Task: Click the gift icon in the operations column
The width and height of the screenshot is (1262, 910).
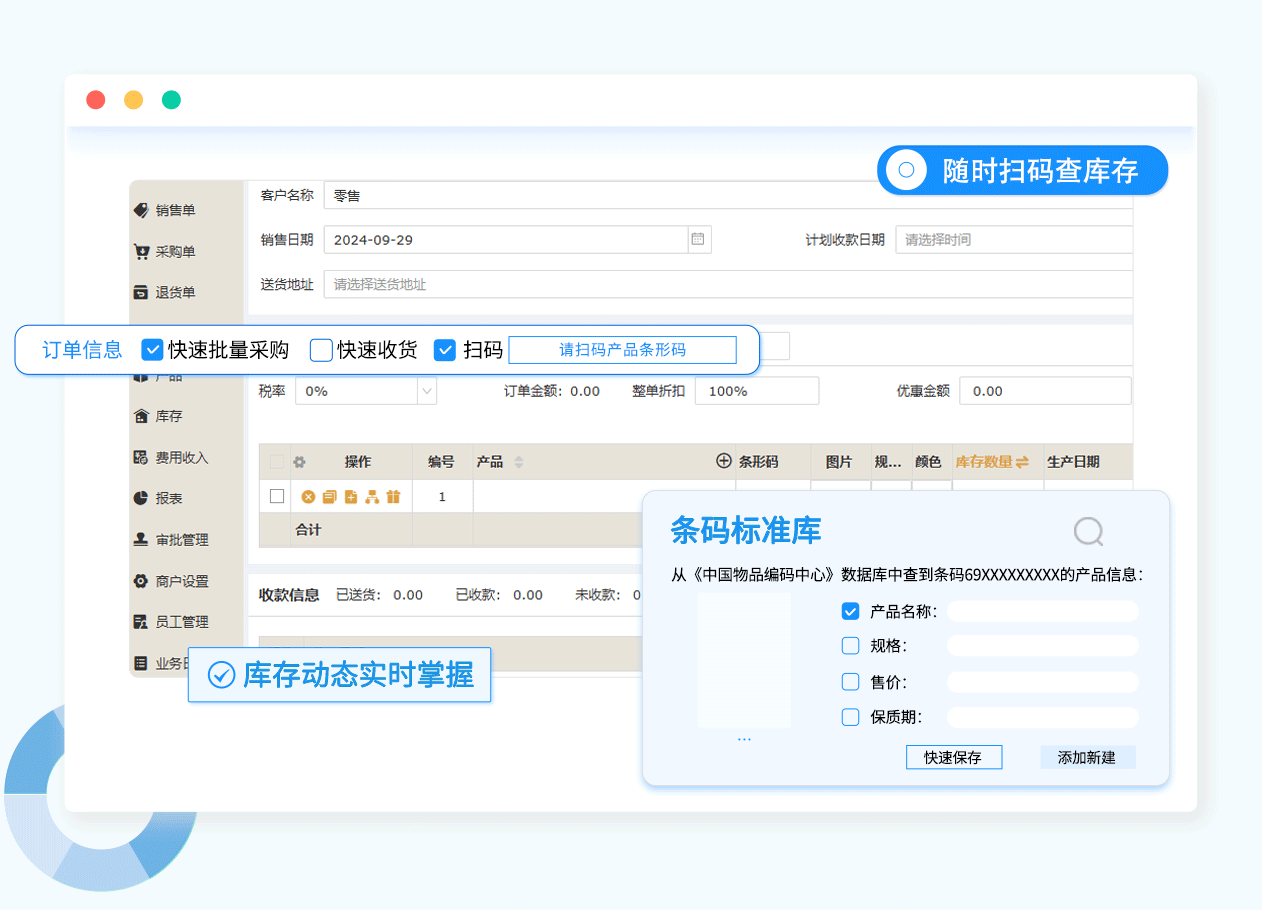Action: [393, 497]
